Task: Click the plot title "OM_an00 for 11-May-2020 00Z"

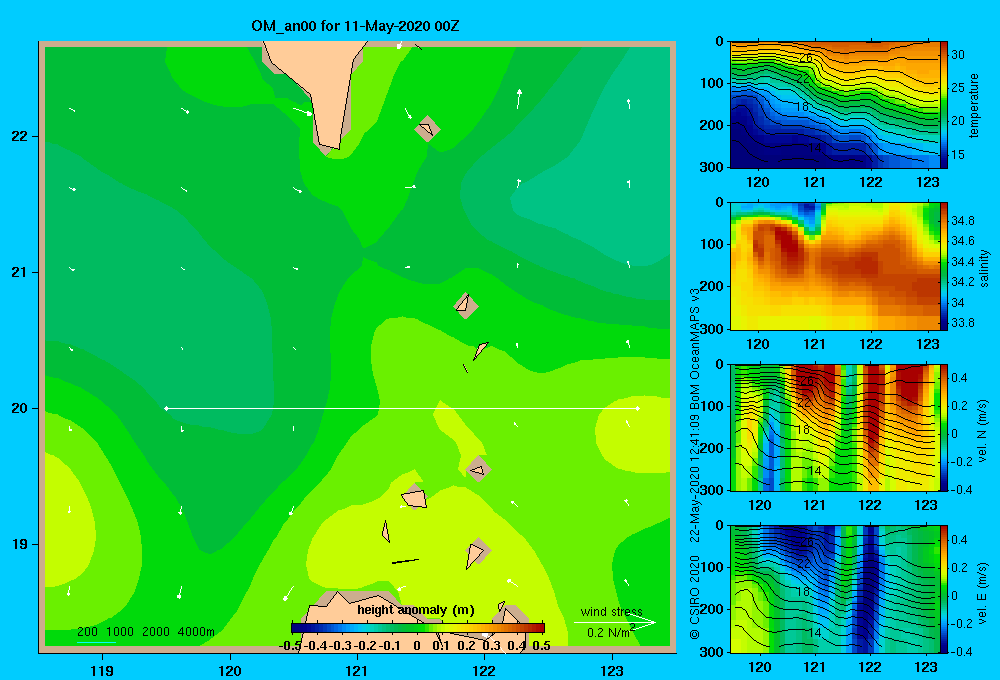Action: 355,26
